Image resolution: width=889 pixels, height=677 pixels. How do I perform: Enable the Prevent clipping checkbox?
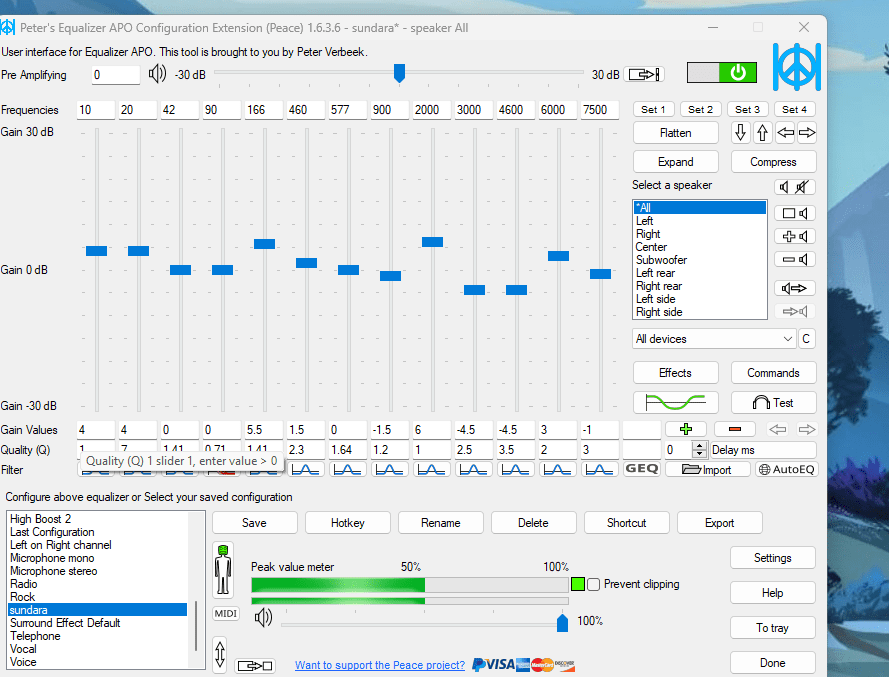(594, 585)
